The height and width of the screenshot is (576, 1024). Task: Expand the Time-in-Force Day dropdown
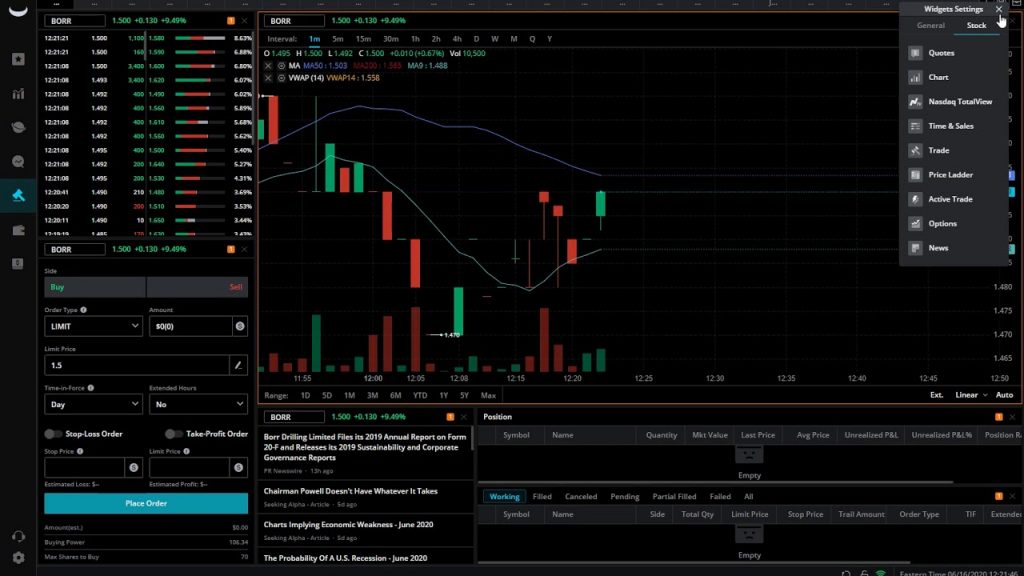click(93, 405)
